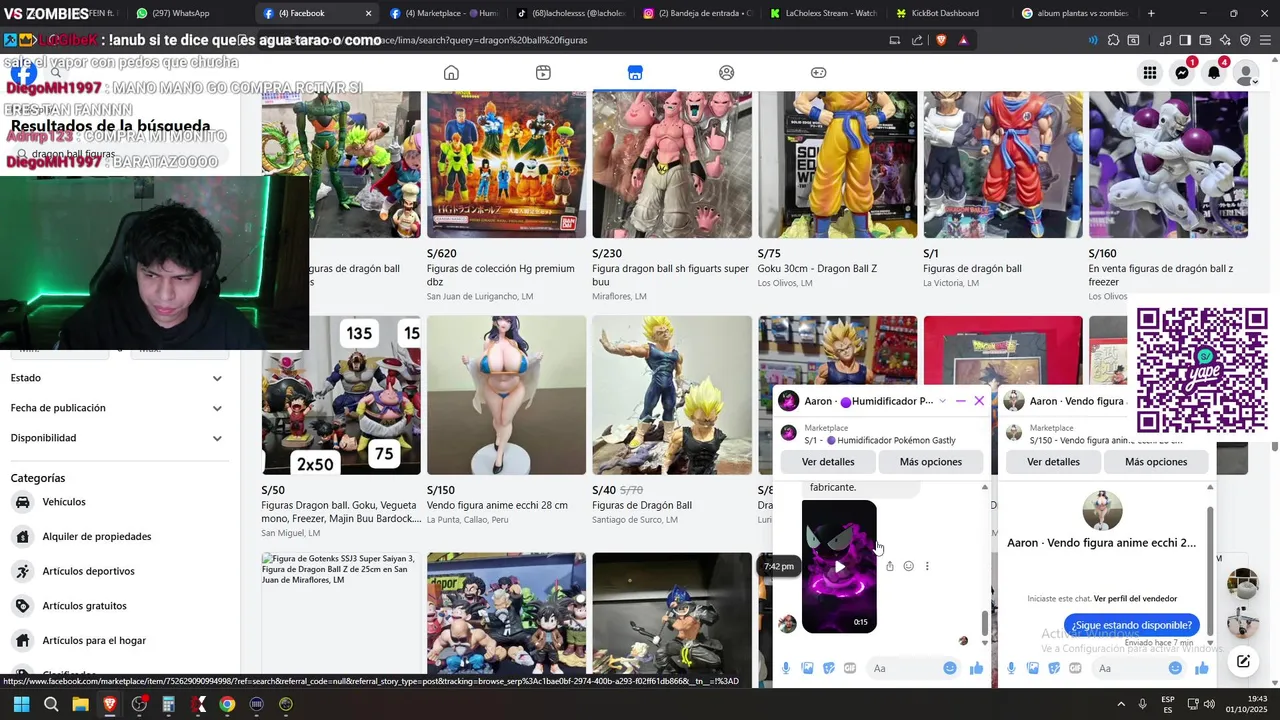Open the Marketplace tab icon
Viewport: 1280px width, 720px height.
[635, 73]
